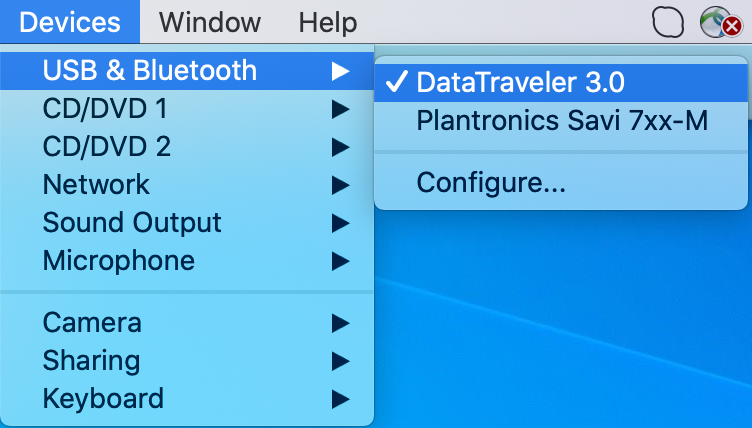Click the rounded outline icon in menu bar
This screenshot has width=752, height=428.
668,22
